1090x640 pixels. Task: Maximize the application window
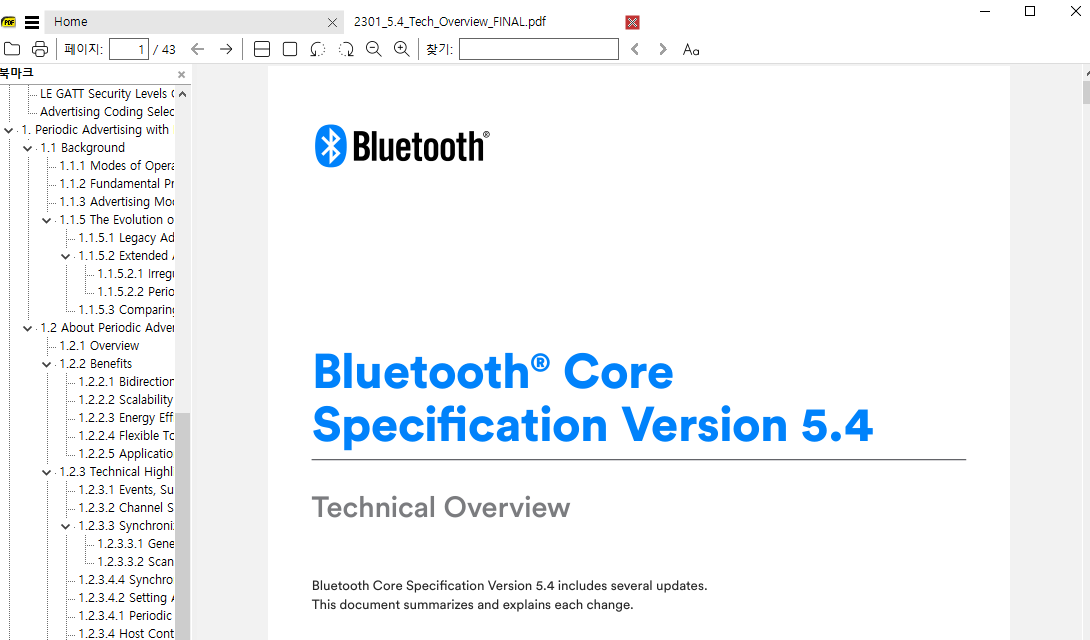tap(1030, 11)
